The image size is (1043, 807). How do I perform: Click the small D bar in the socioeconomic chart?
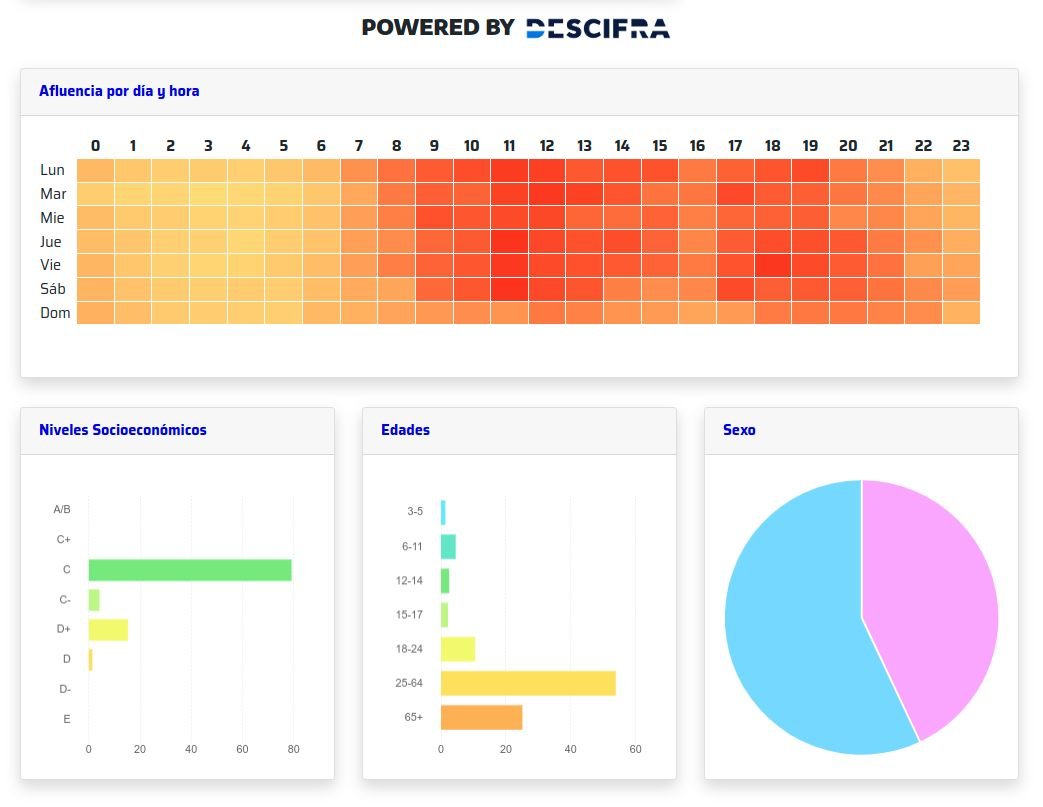point(90,660)
